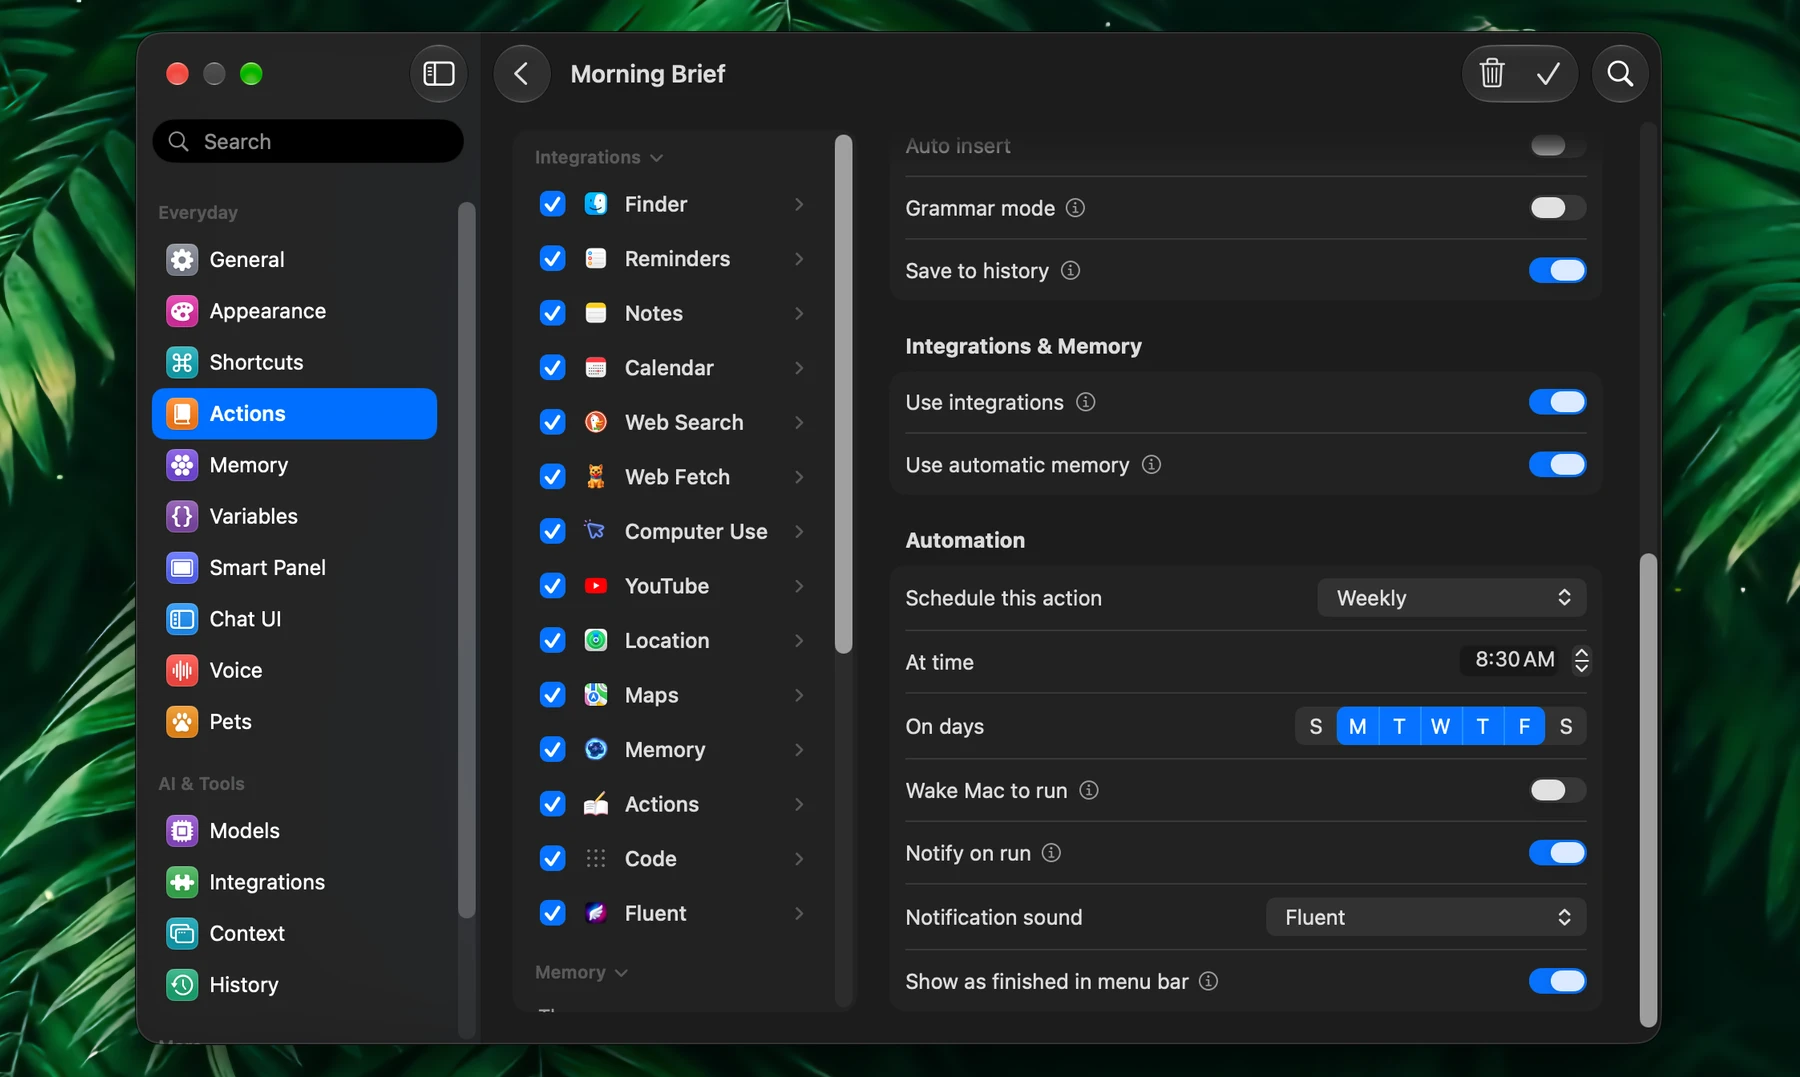1800x1077 pixels.
Task: Disable the Use integrations switch
Action: tap(1557, 402)
